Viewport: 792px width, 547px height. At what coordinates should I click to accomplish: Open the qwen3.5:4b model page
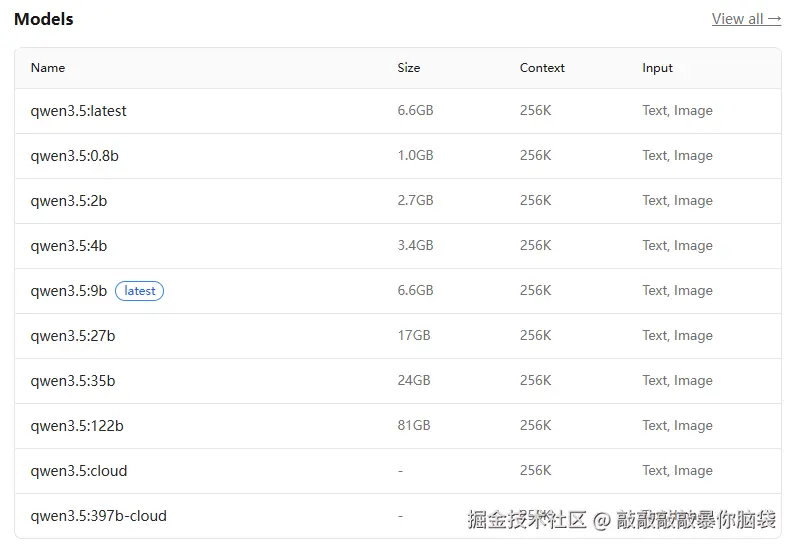coord(69,246)
